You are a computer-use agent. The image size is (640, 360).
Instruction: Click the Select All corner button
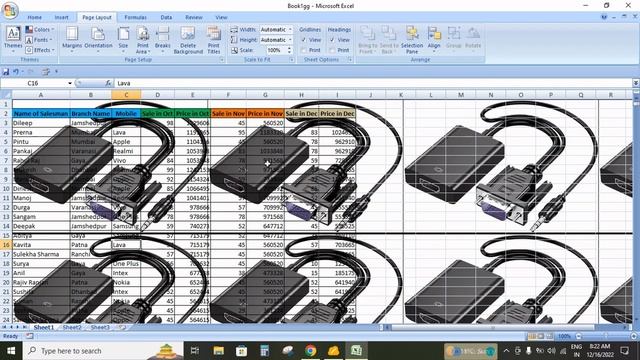(x=6, y=95)
